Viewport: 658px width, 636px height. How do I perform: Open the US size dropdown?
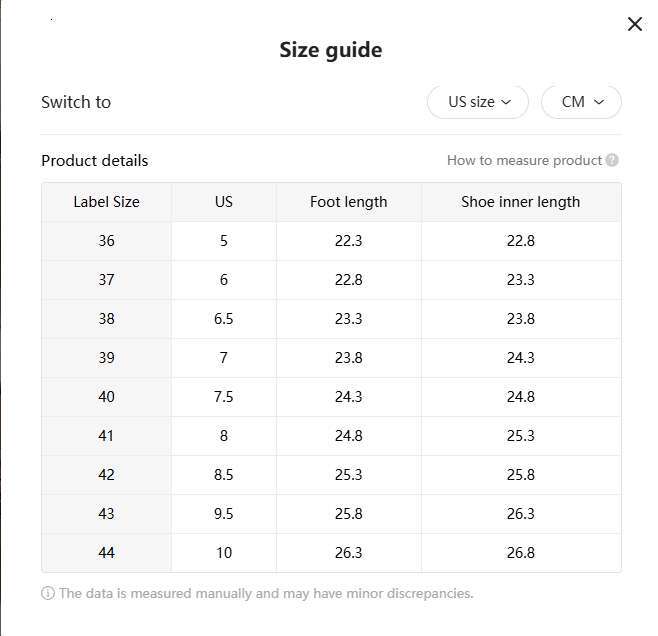478,102
